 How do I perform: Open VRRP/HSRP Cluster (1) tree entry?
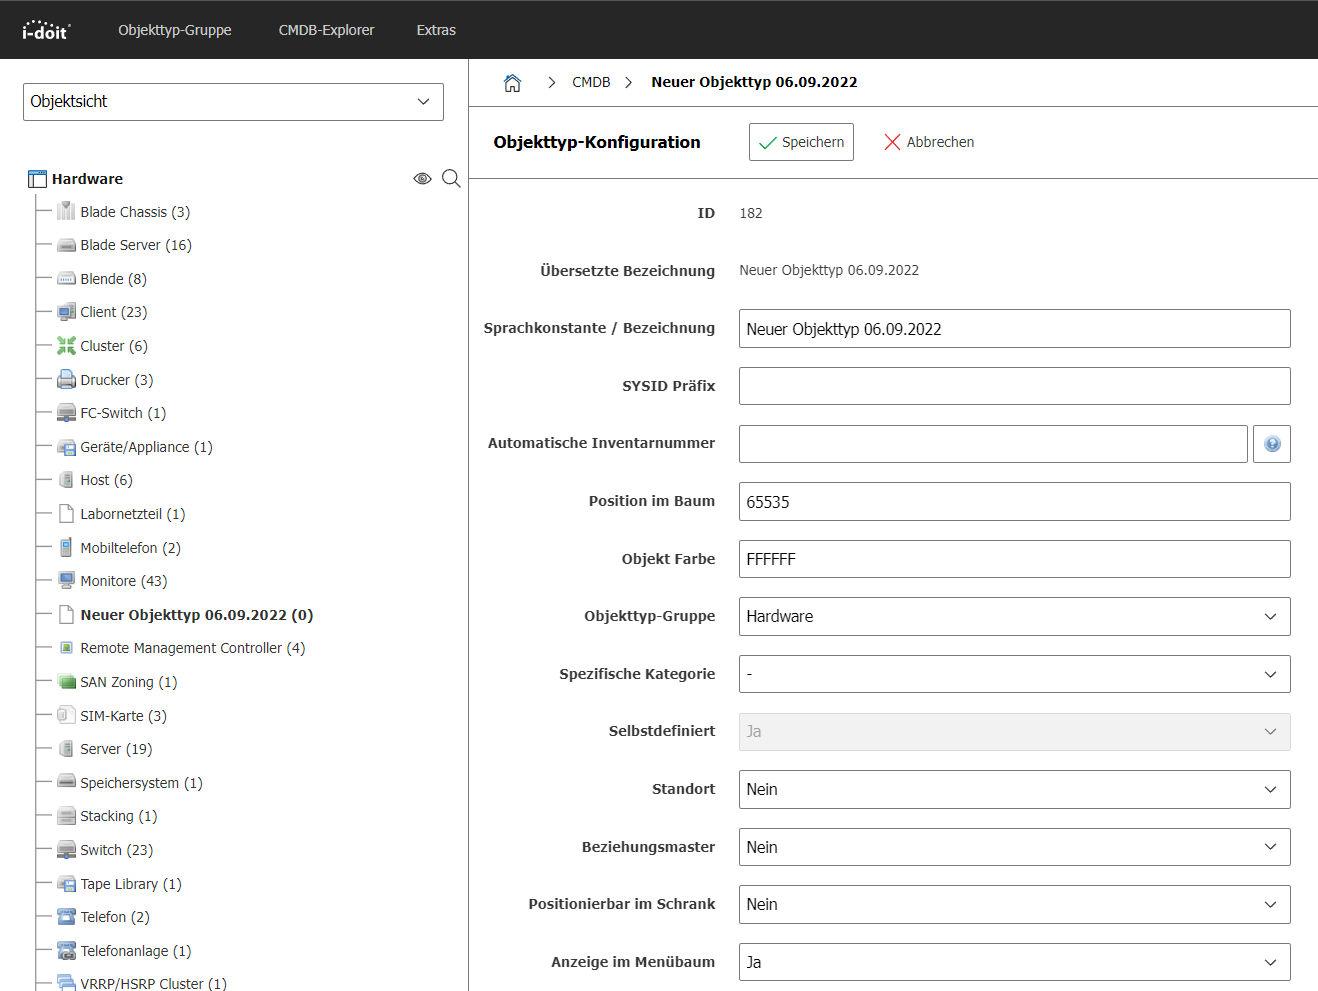(x=153, y=984)
